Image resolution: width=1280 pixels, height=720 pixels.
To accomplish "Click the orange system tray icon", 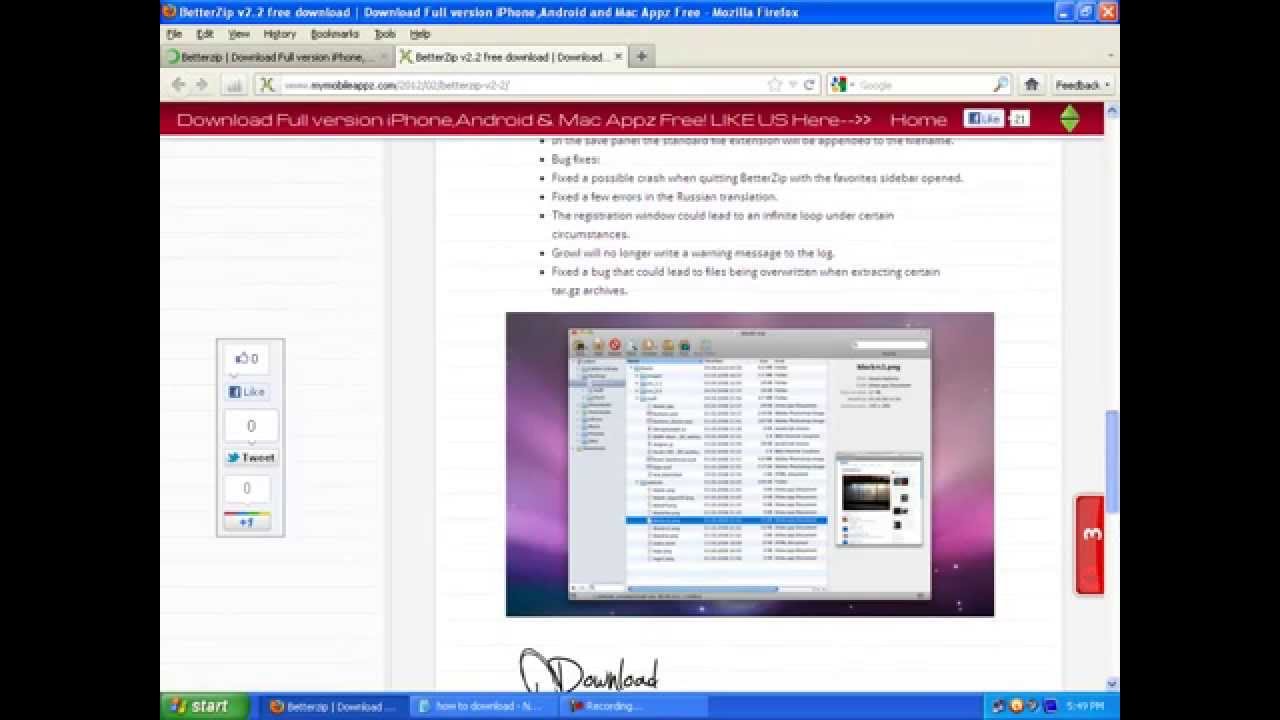I will (x=1016, y=706).
